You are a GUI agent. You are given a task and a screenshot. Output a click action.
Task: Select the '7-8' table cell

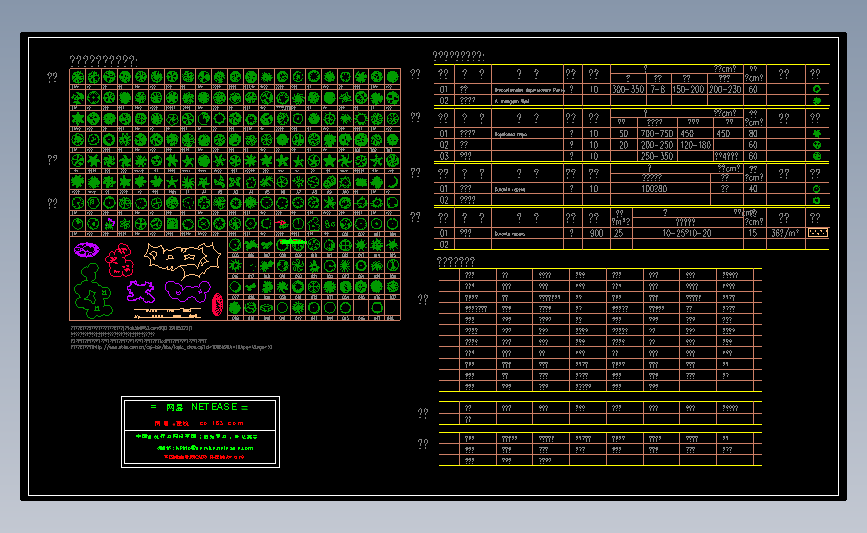coord(657,89)
